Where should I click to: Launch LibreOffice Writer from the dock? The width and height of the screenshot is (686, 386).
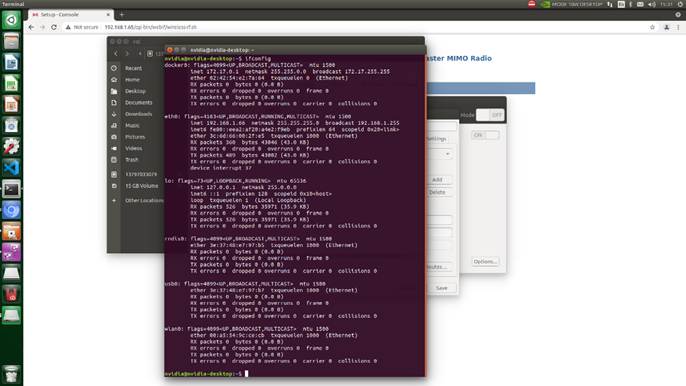[x=11, y=63]
